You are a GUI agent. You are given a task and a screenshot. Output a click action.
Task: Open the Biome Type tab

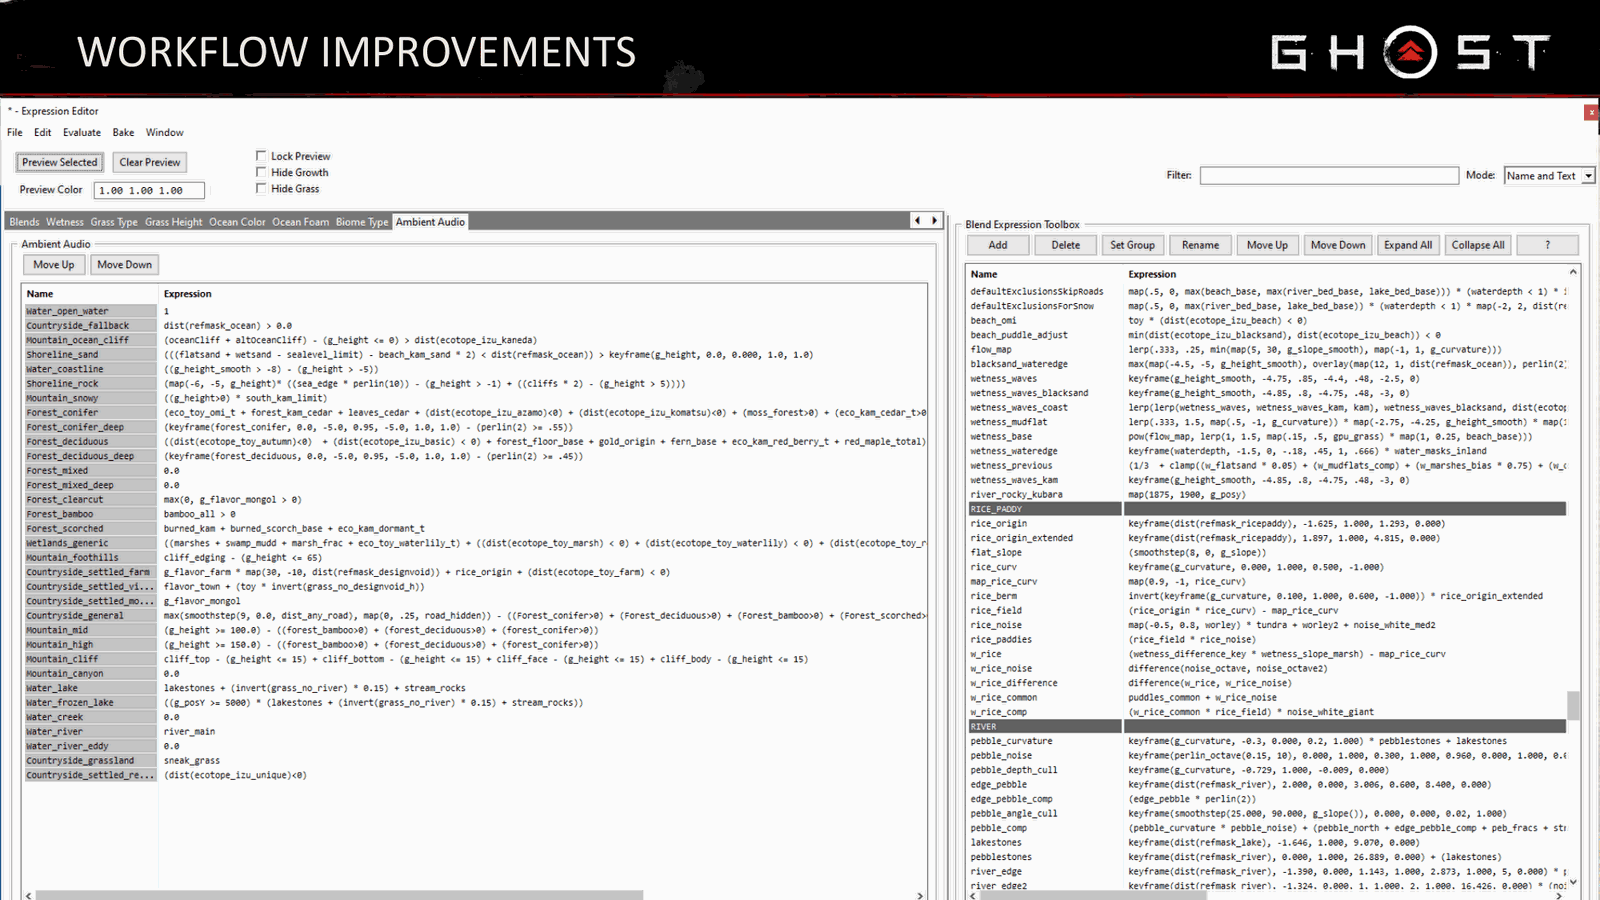(x=362, y=222)
